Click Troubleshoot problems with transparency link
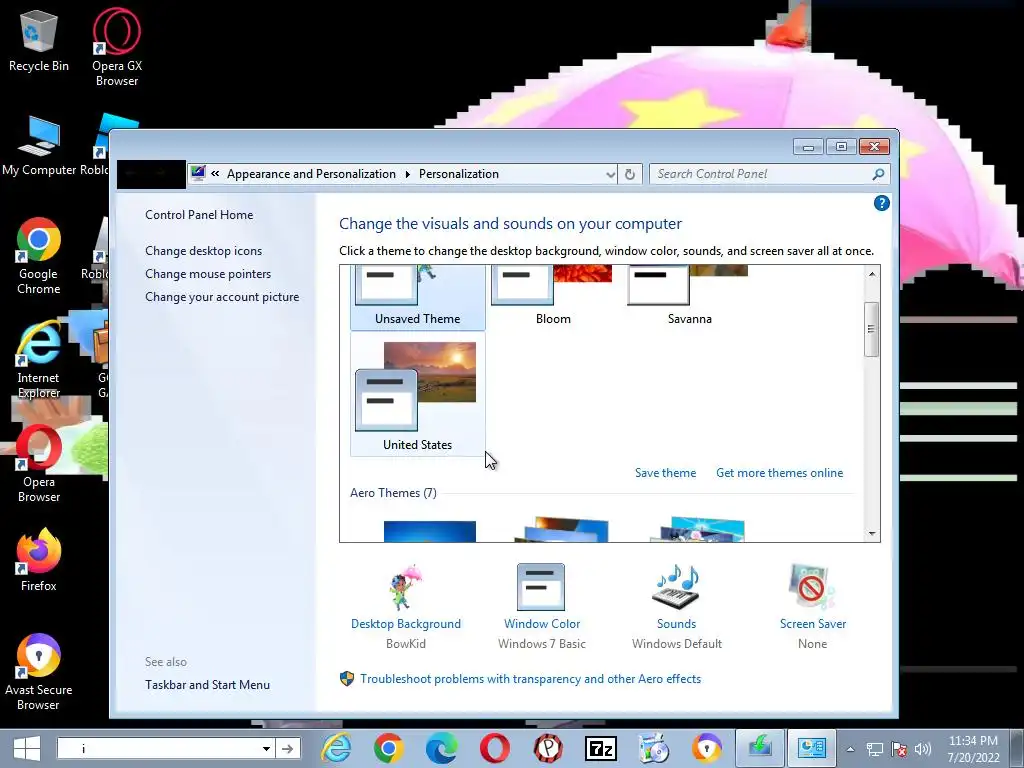This screenshot has width=1024, height=768. pos(530,679)
